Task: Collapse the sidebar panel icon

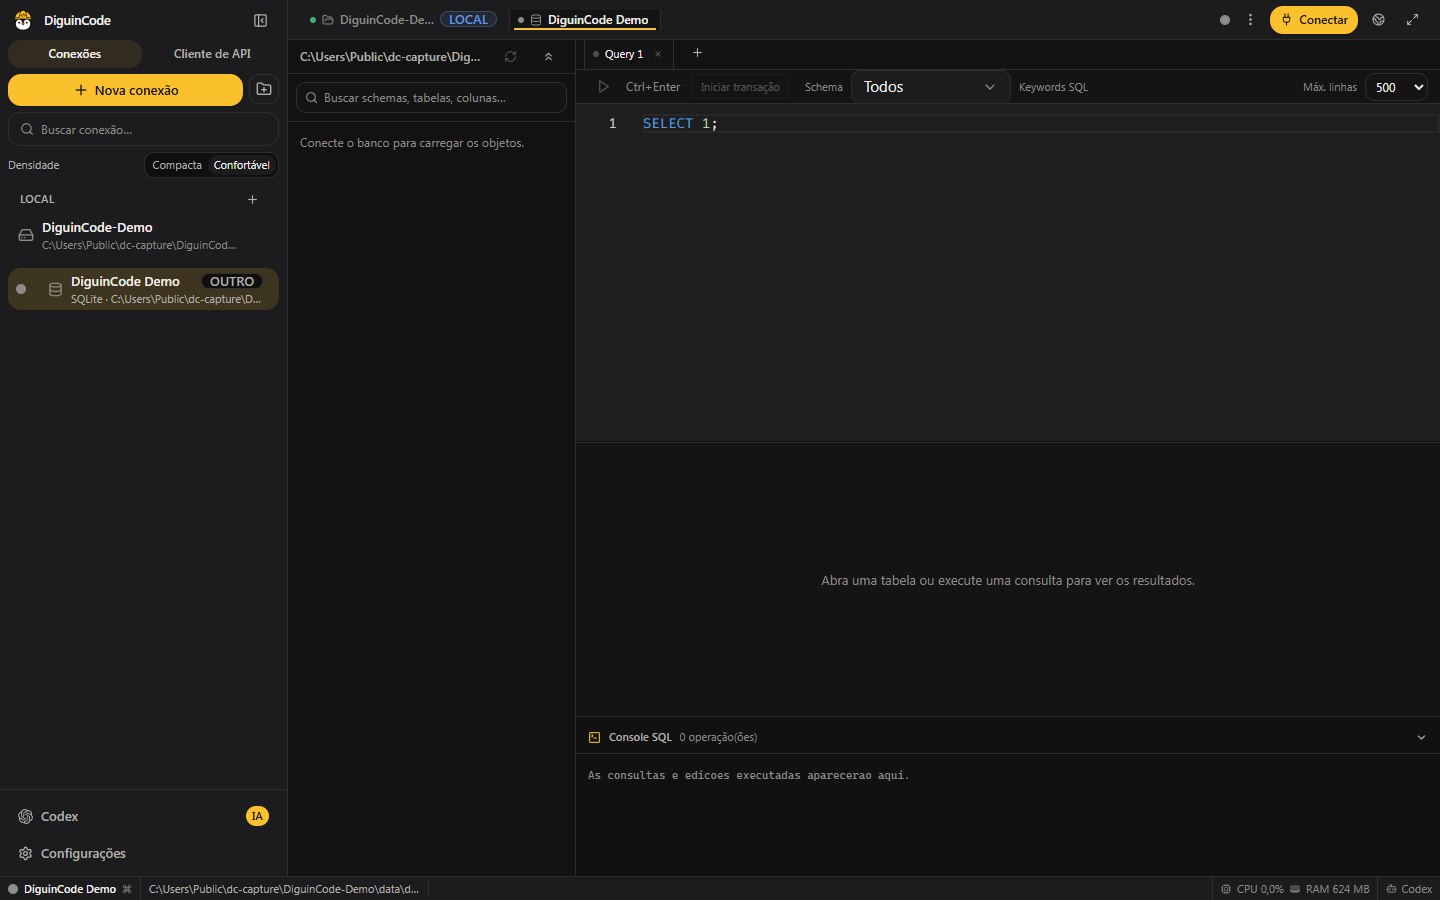Action: 260,20
